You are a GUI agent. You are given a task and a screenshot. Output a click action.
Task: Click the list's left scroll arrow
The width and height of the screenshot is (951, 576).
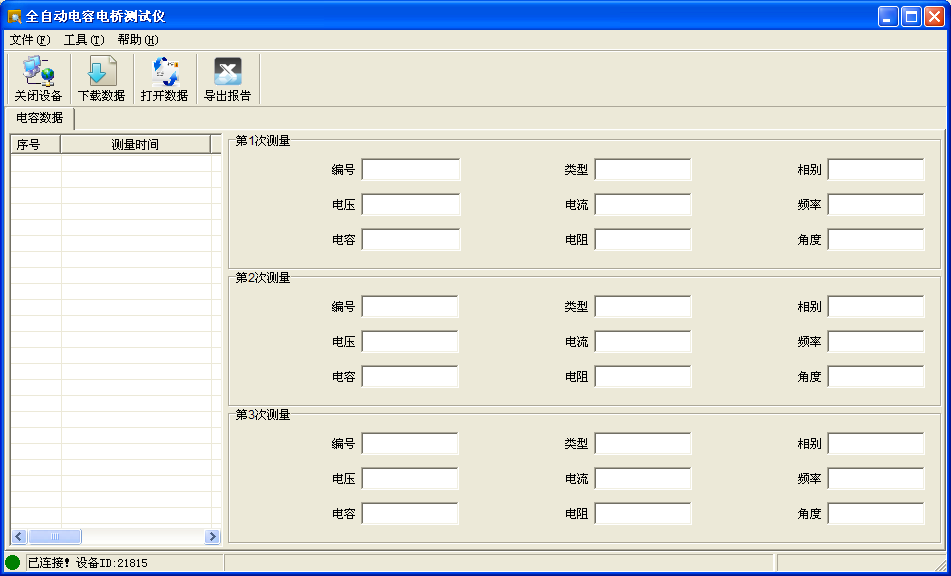tap(19, 536)
